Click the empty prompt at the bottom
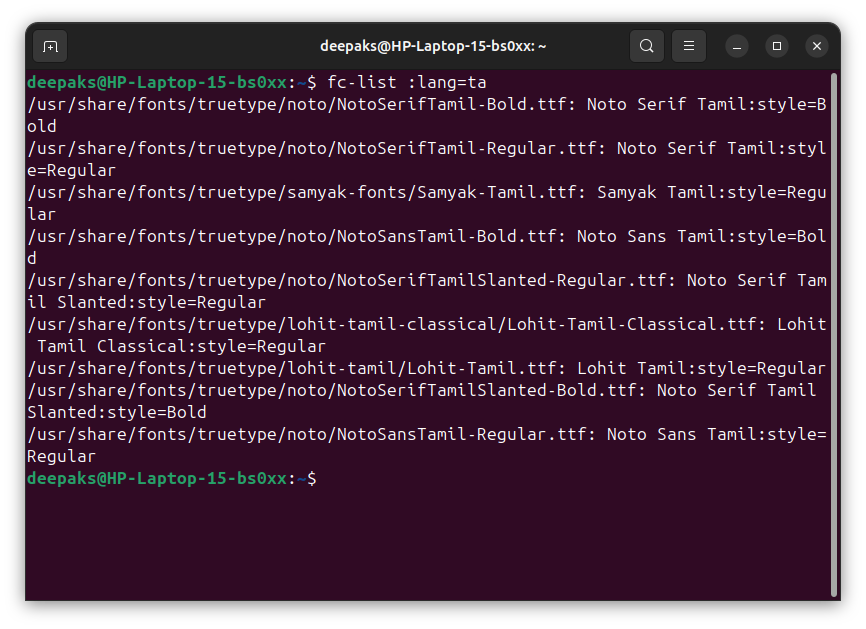The height and width of the screenshot is (629, 866). pos(172,478)
